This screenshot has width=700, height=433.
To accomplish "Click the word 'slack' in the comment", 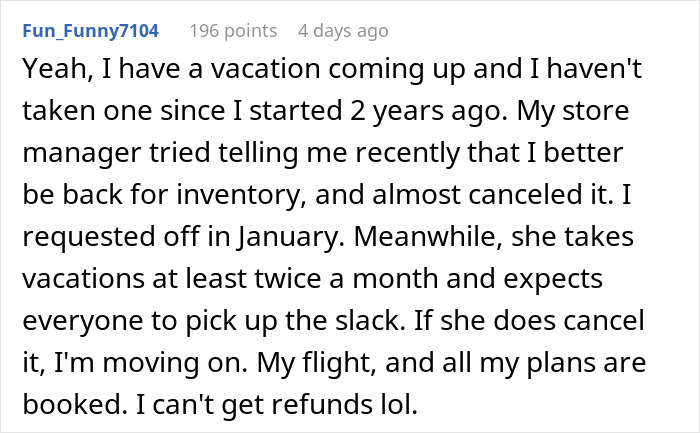I will pos(367,321).
